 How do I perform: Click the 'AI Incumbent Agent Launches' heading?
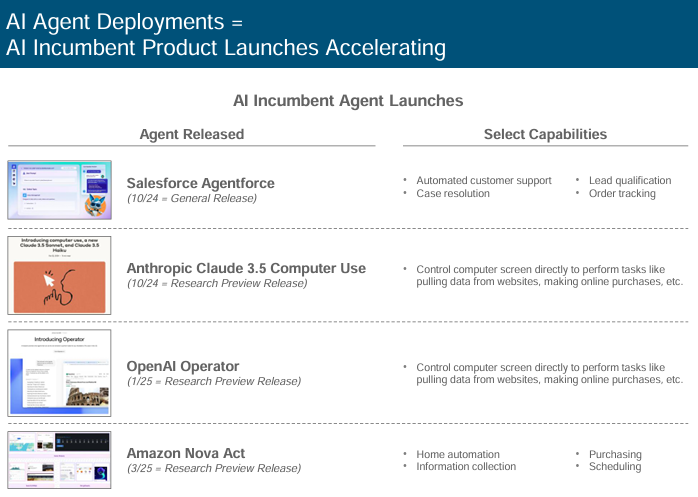tap(348, 101)
